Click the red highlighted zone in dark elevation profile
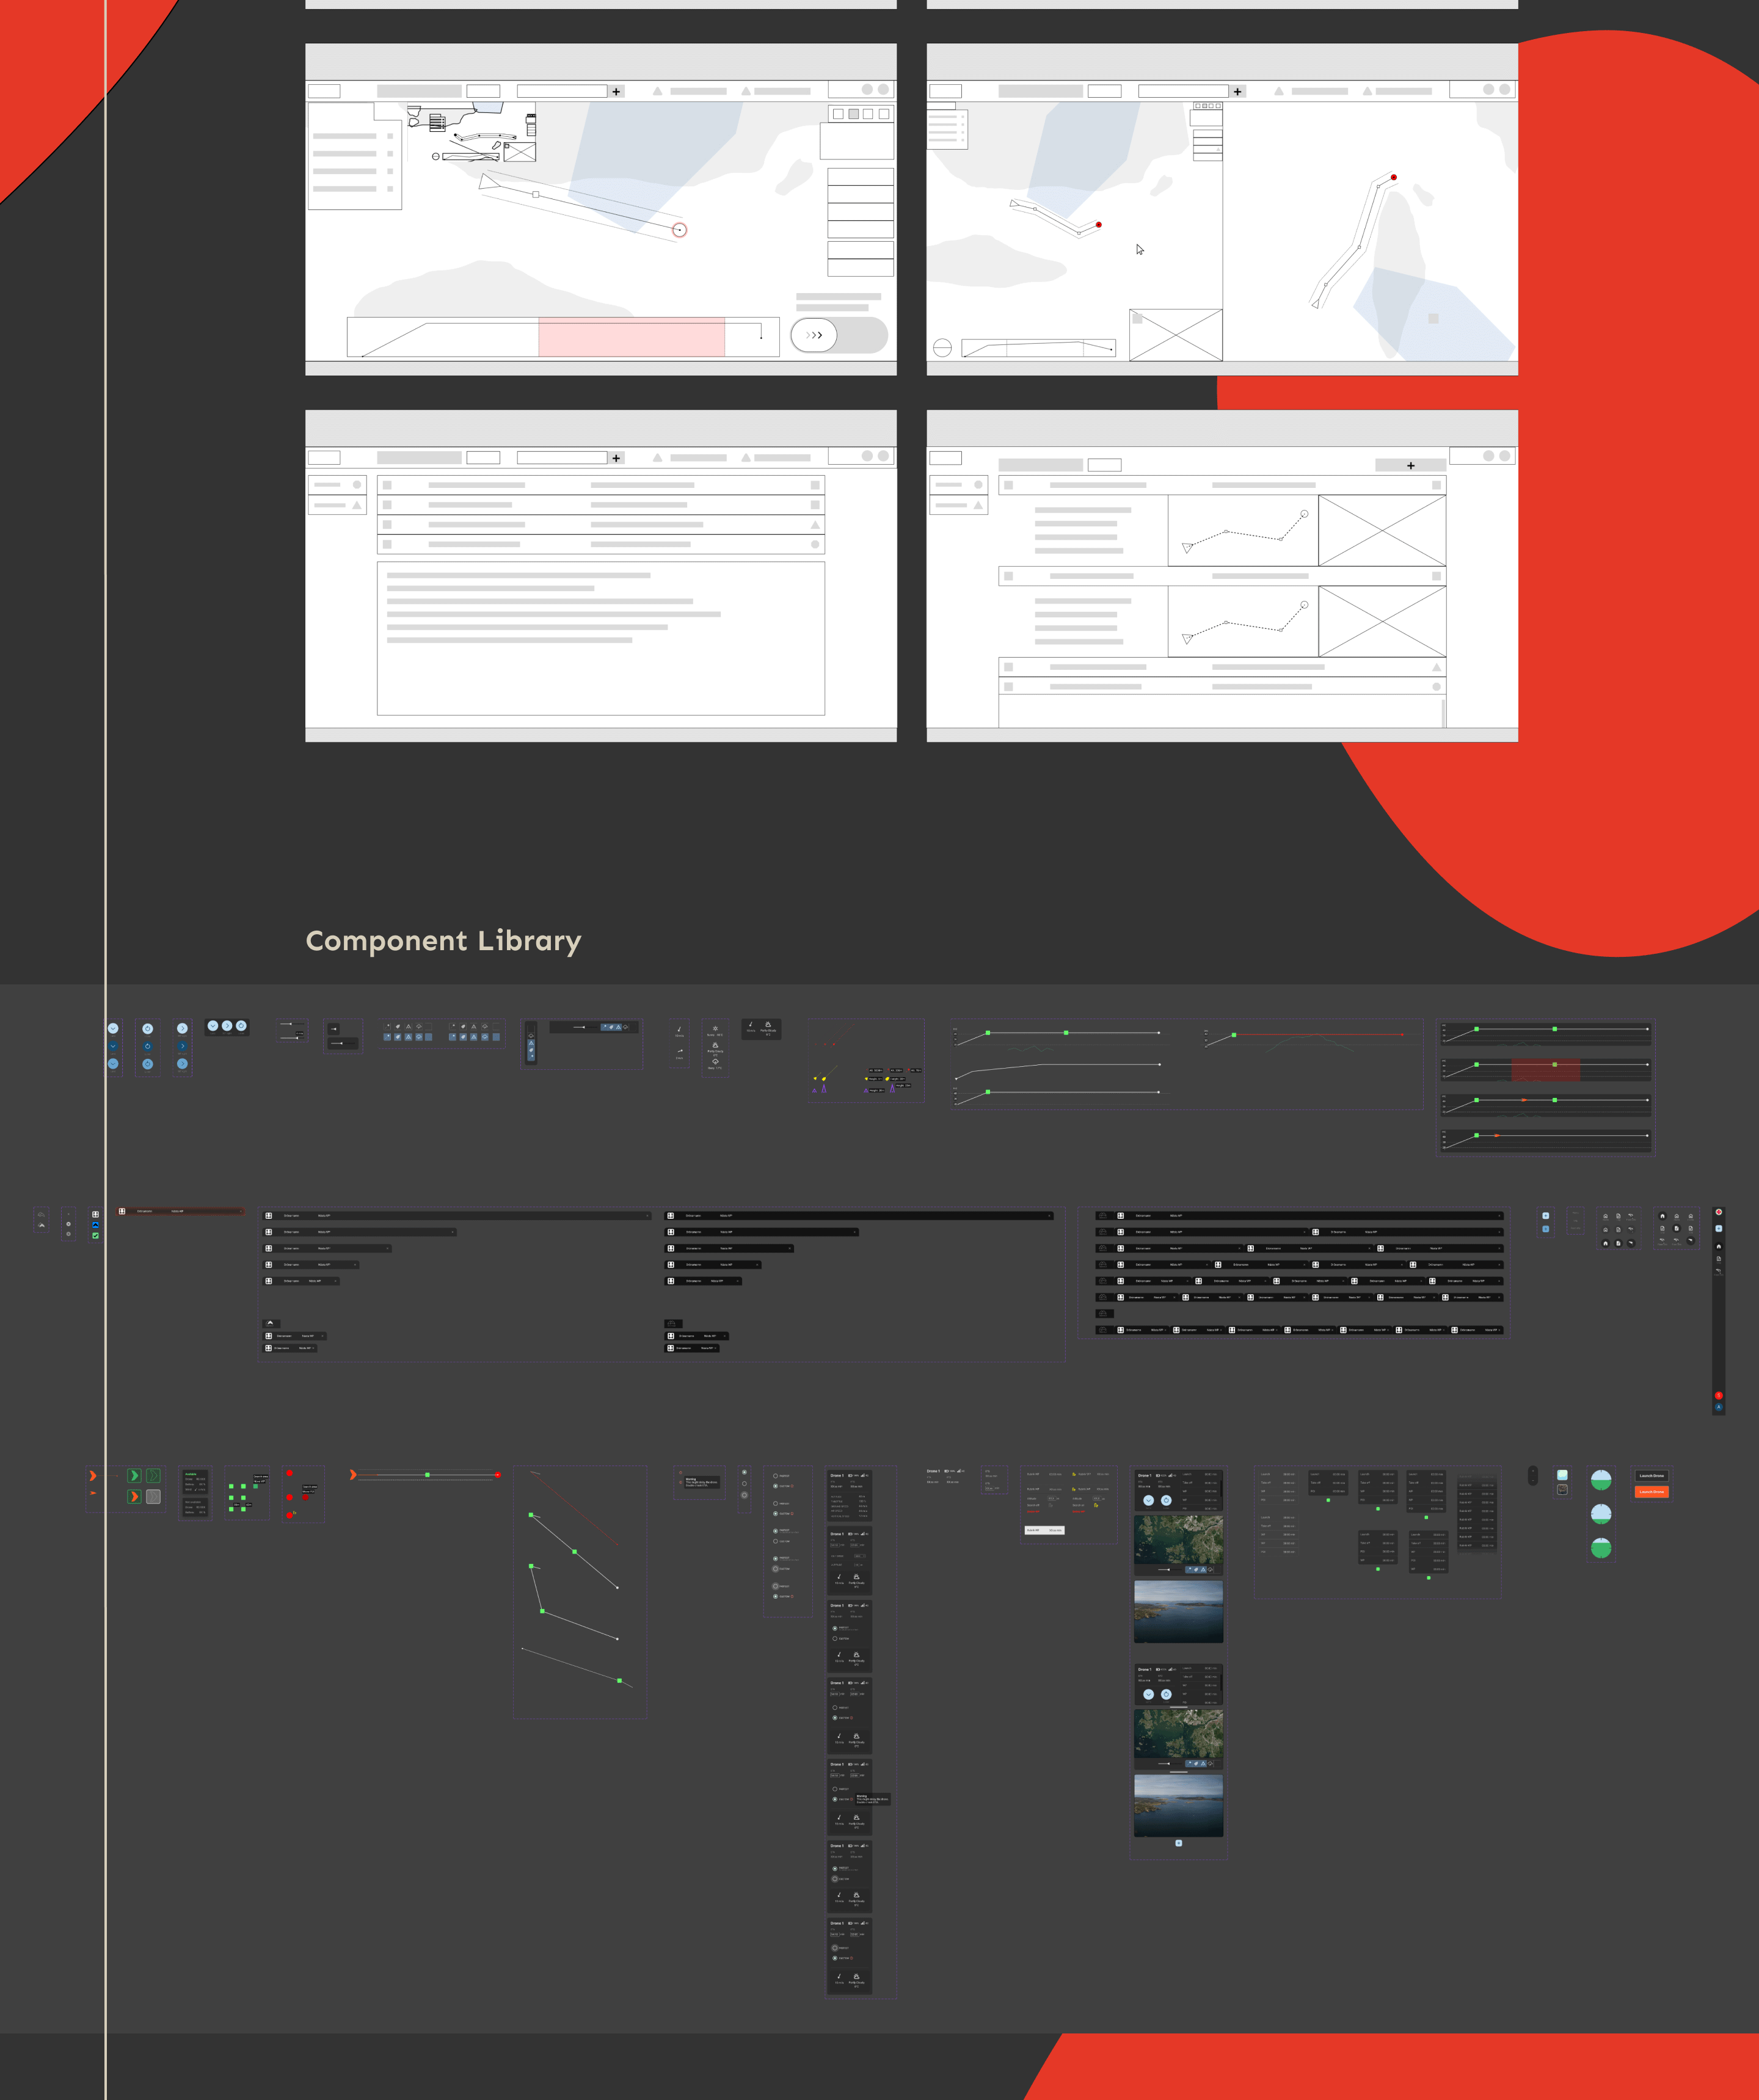This screenshot has height=2100, width=1759. pos(1545,1070)
